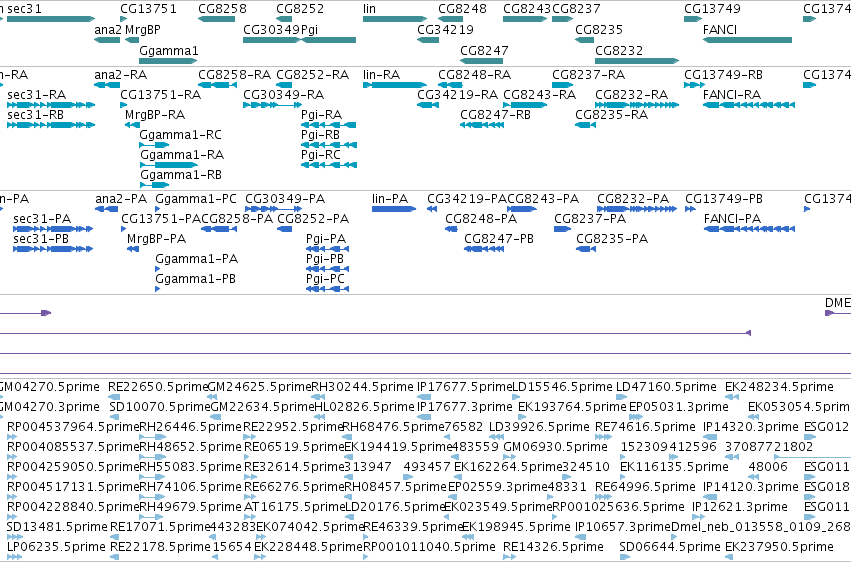Viewport: 851px width, 562px height.
Task: Select the CG30349-RA transcript
Action: (272, 105)
